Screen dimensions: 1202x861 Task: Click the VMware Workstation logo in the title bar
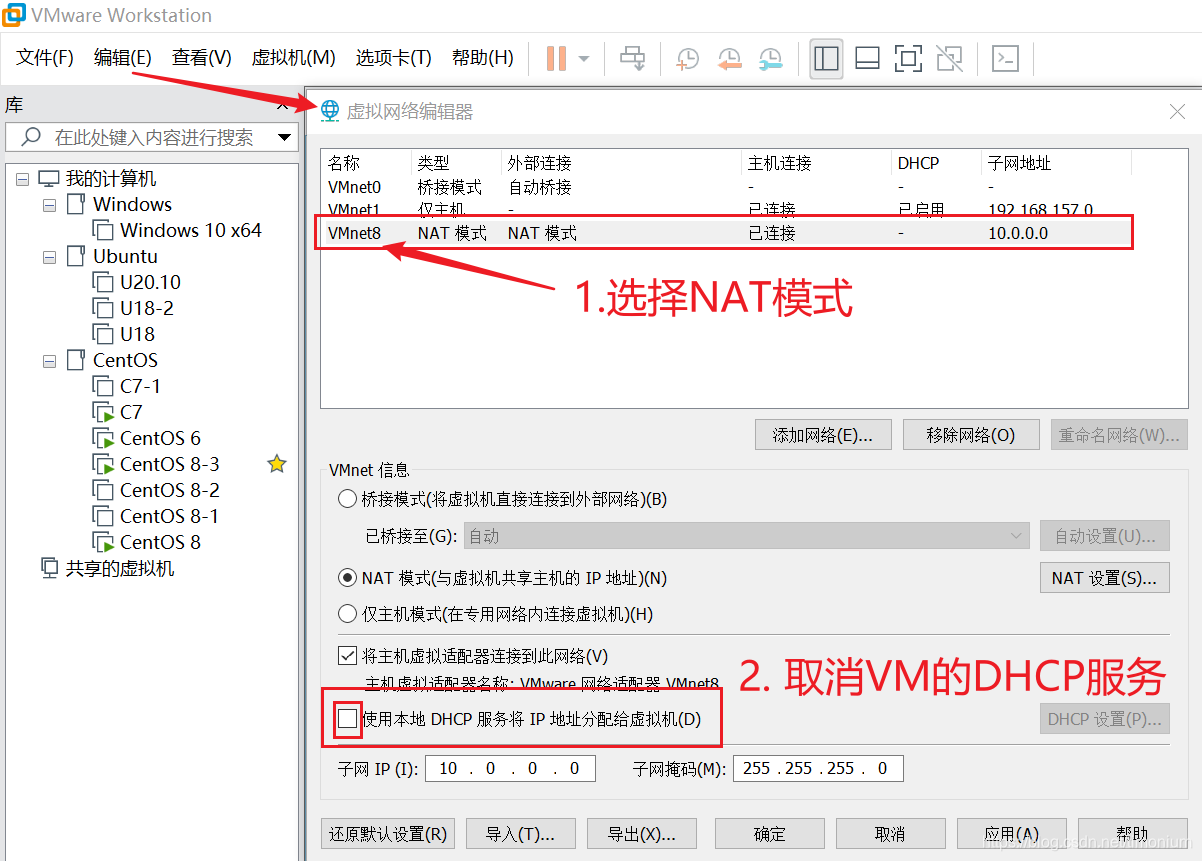[x=13, y=15]
